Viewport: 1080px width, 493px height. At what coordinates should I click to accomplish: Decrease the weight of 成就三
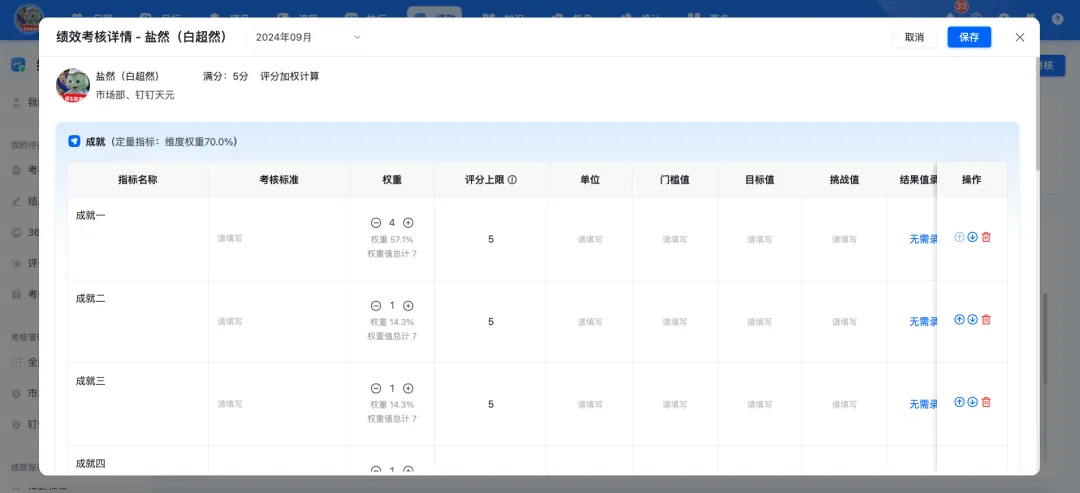click(376, 388)
